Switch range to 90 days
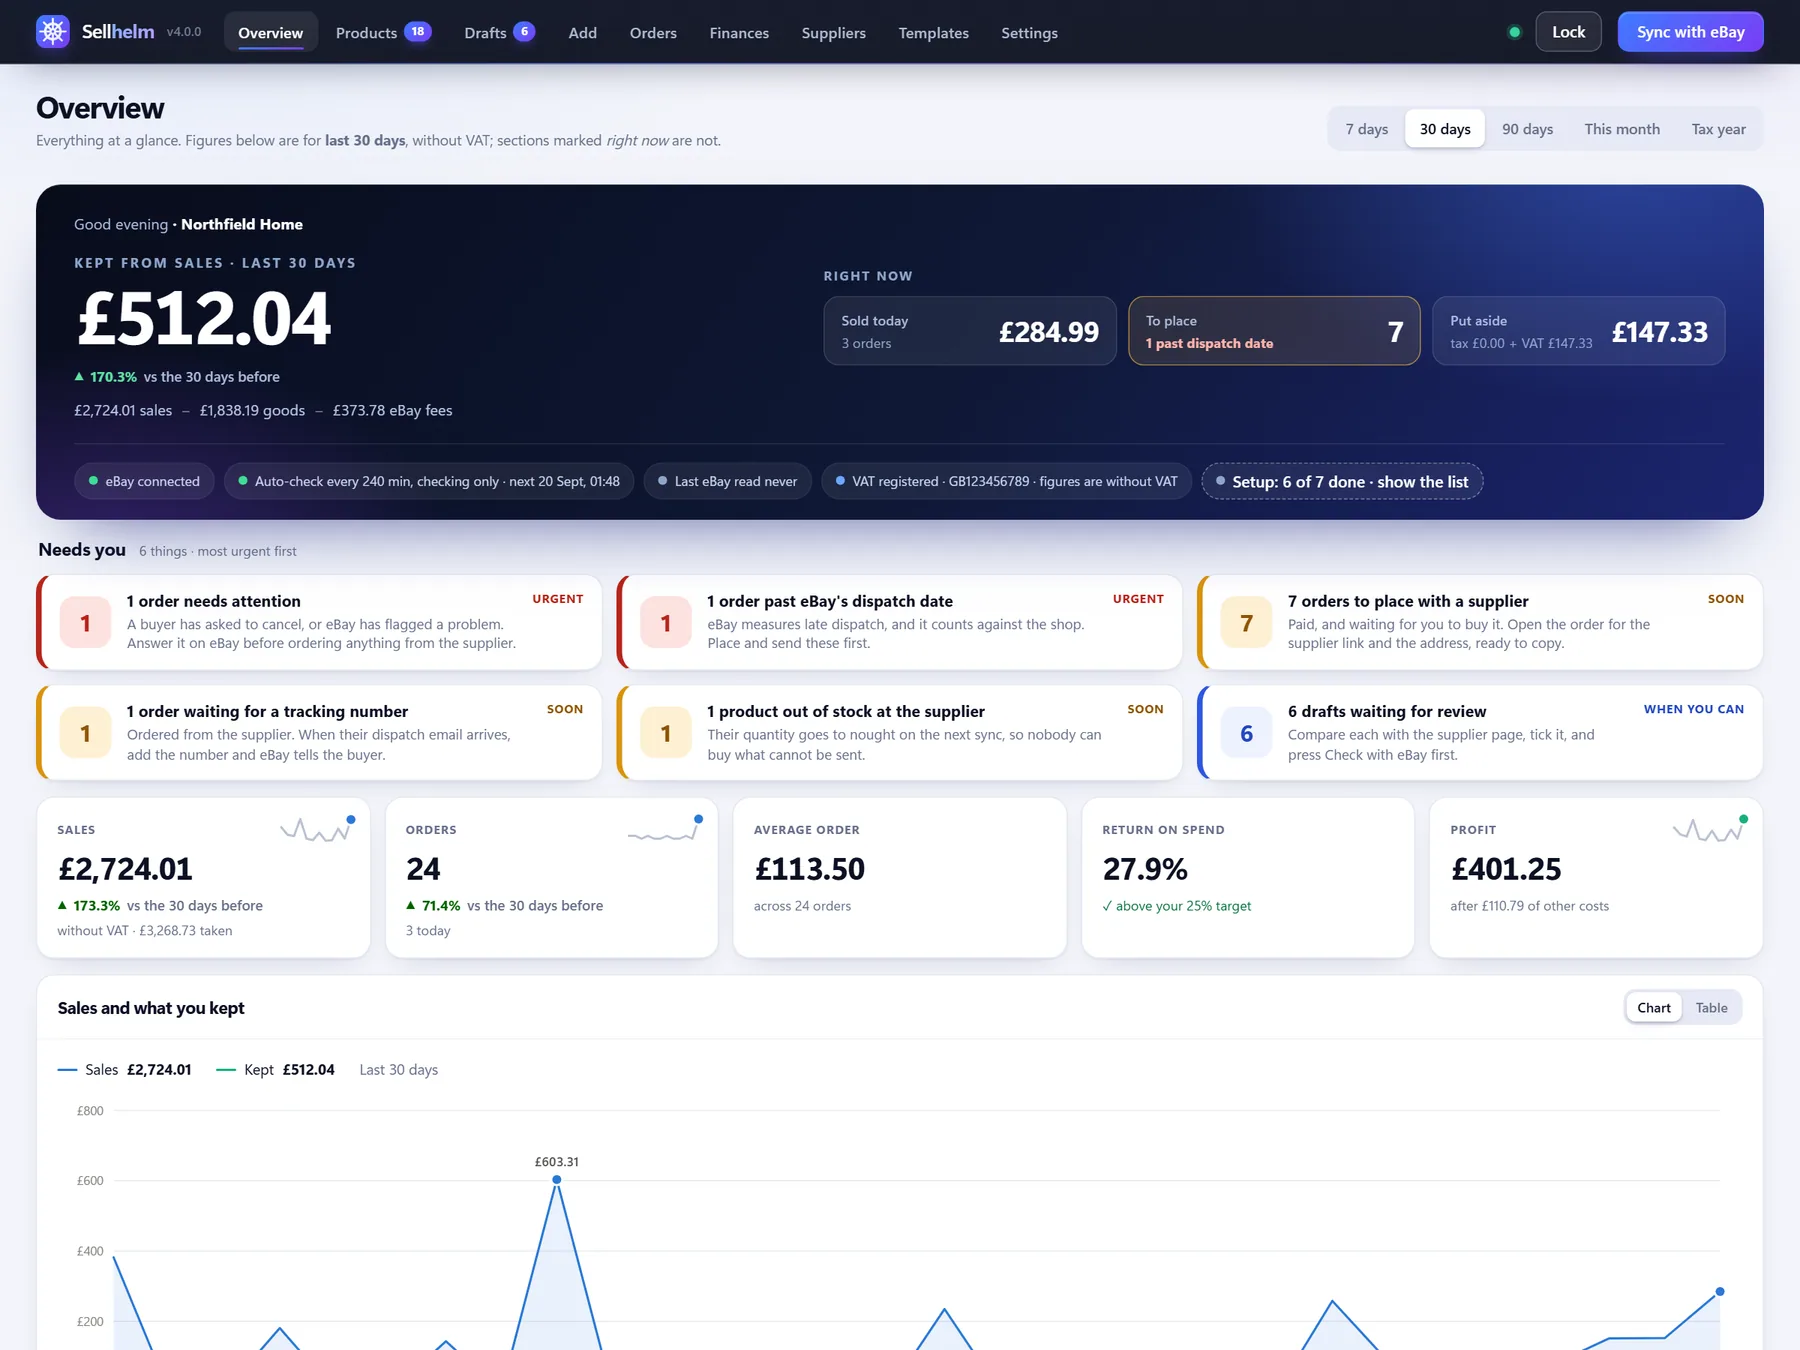This screenshot has width=1800, height=1350. coord(1527,129)
